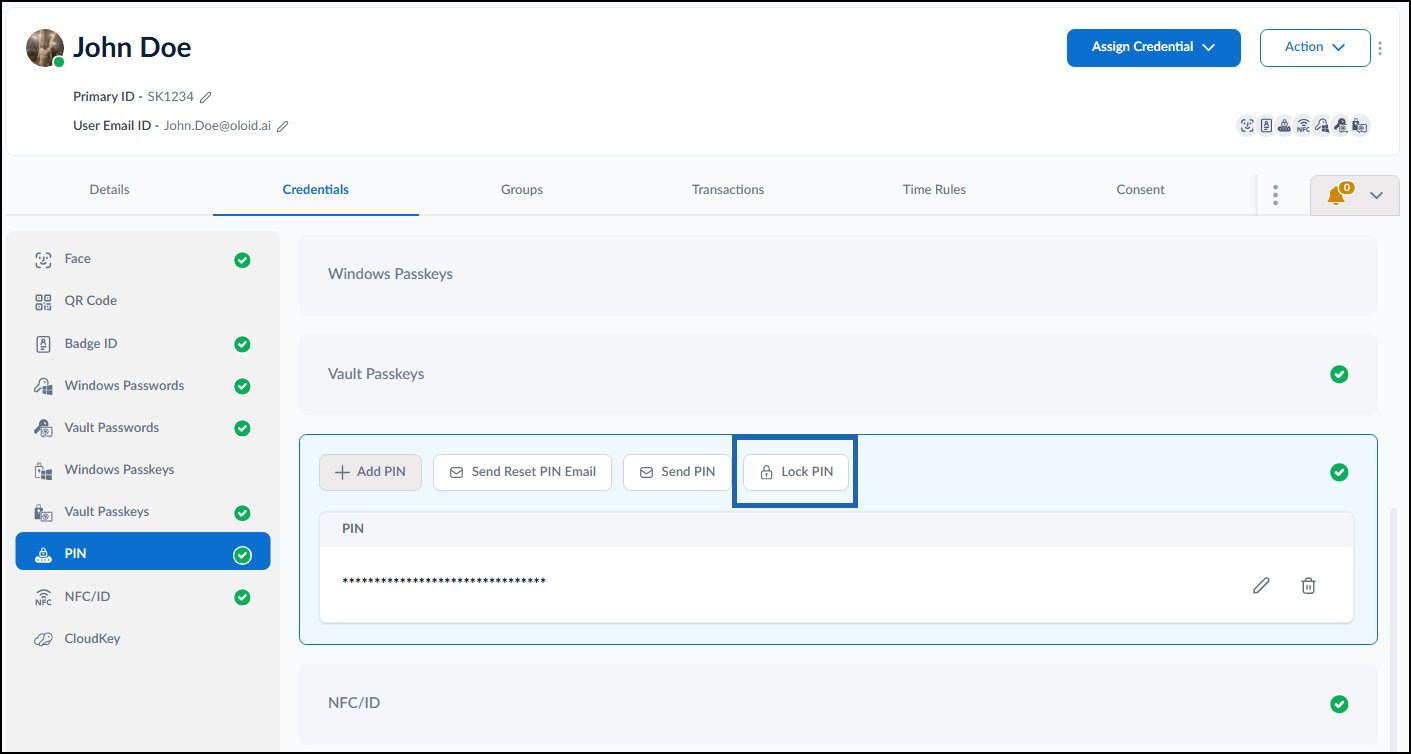Click Vault password key icon in header strip
1411x754 pixels.
click(1341, 125)
